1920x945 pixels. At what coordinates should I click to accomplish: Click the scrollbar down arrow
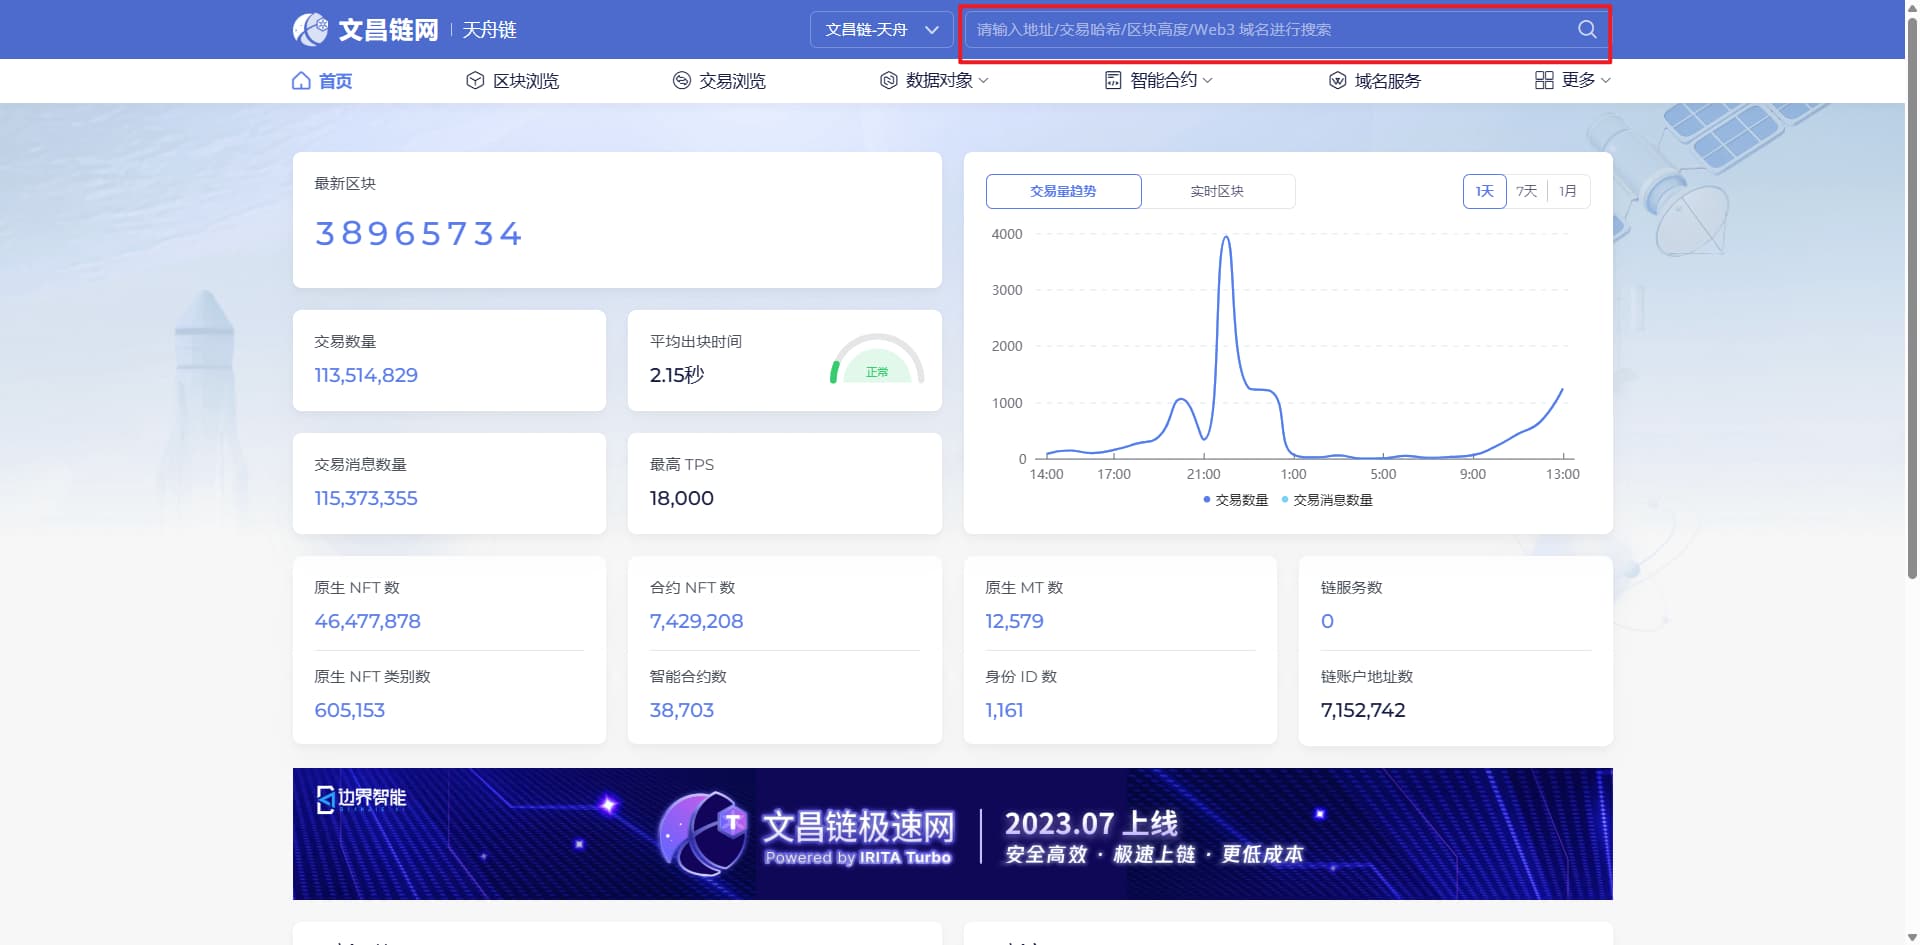[x=1912, y=937]
